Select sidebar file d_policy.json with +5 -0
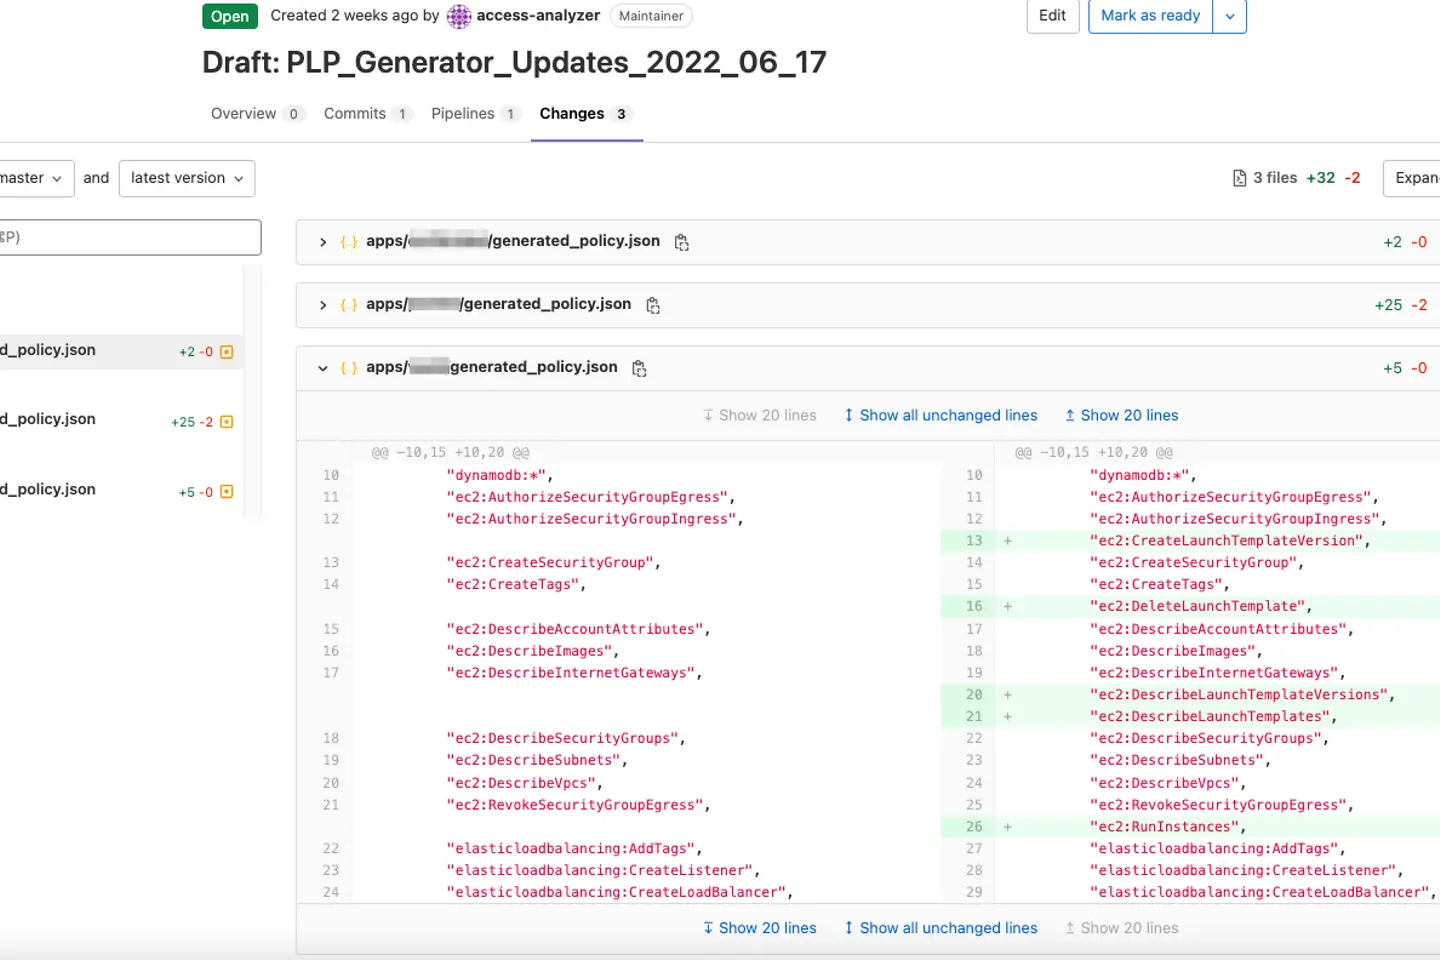This screenshot has height=960, width=1440. (x=120, y=490)
